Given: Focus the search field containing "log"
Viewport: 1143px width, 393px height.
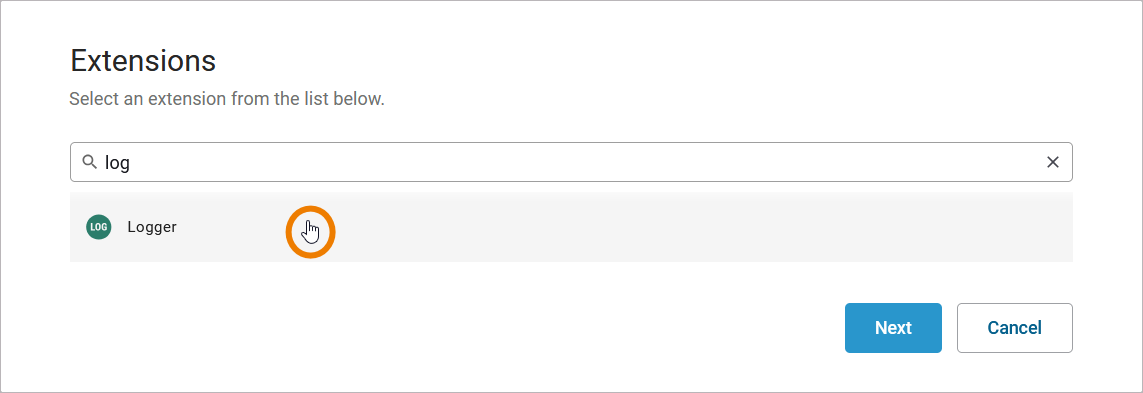Looking at the screenshot, I should [571, 162].
